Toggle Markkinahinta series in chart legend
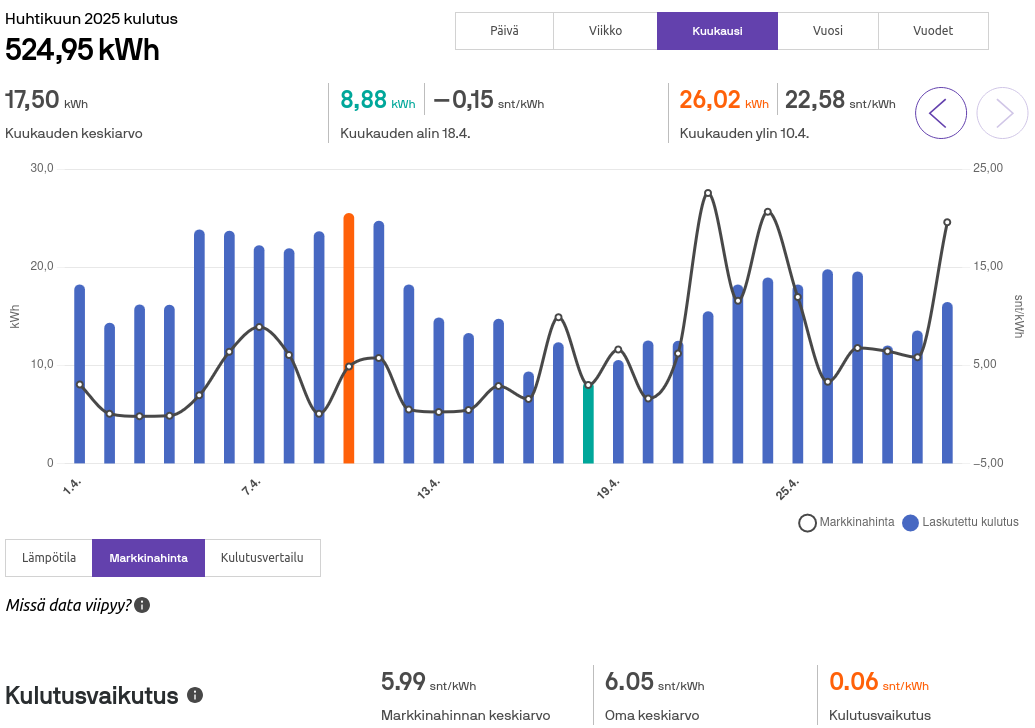Image resolution: width=1035 pixels, height=728 pixels. click(x=846, y=522)
